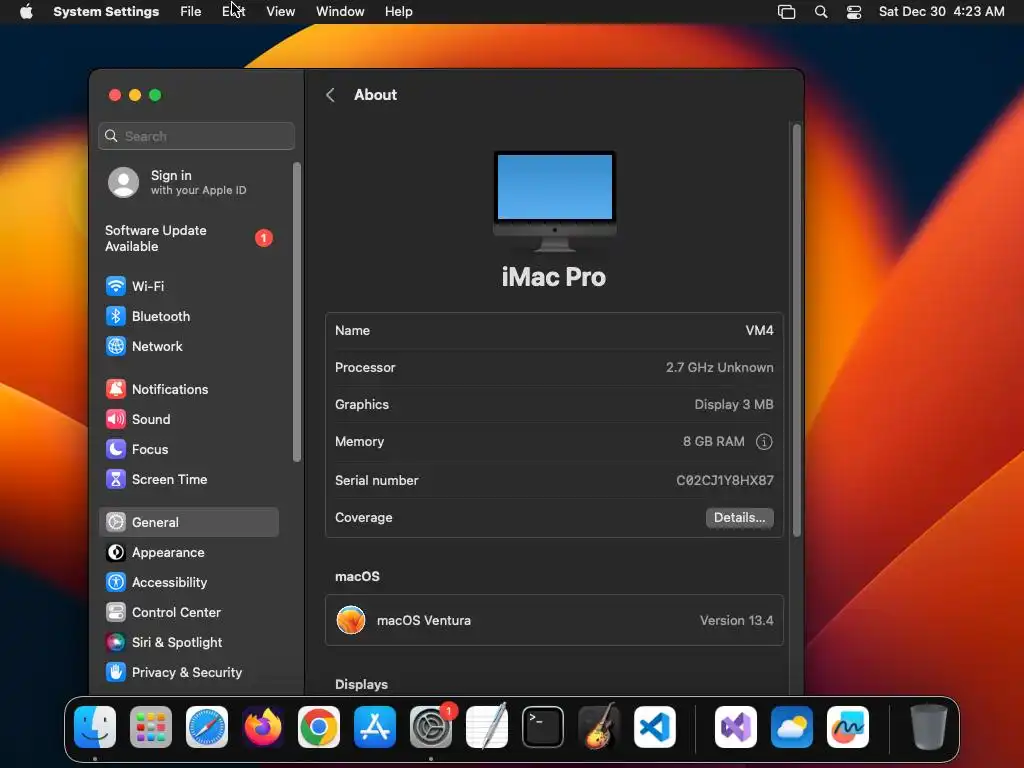Launch Terminal from the Dock
This screenshot has width=1024, height=768.
coord(543,727)
